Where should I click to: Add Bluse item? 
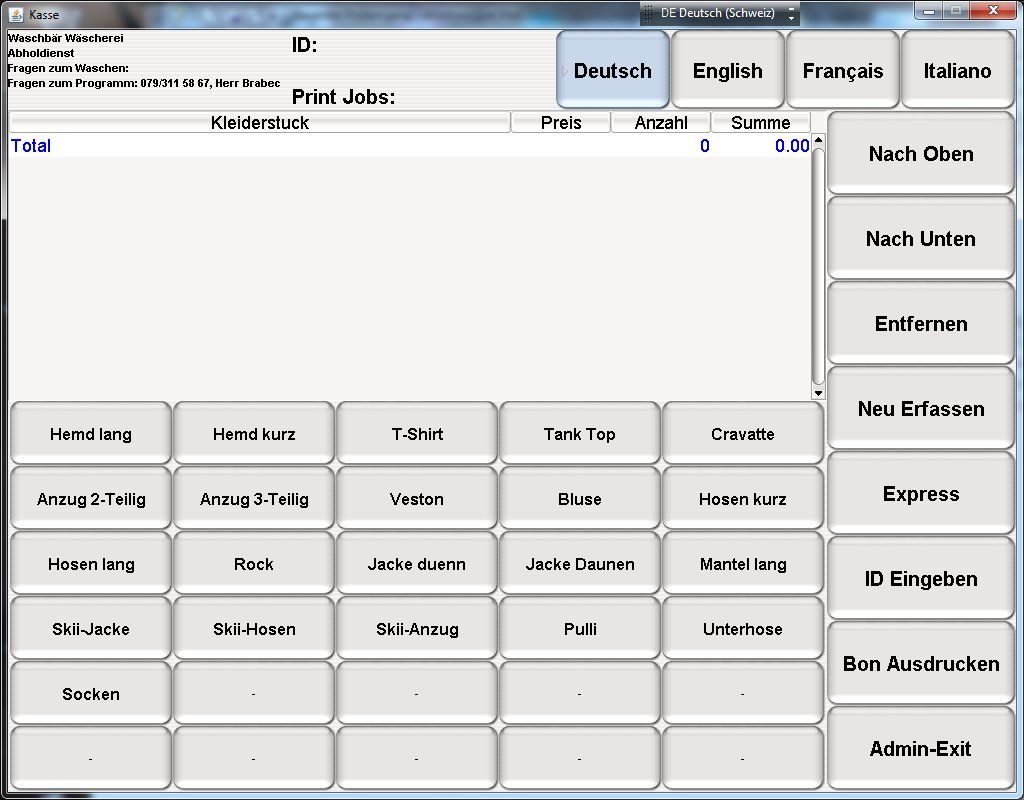coord(580,499)
